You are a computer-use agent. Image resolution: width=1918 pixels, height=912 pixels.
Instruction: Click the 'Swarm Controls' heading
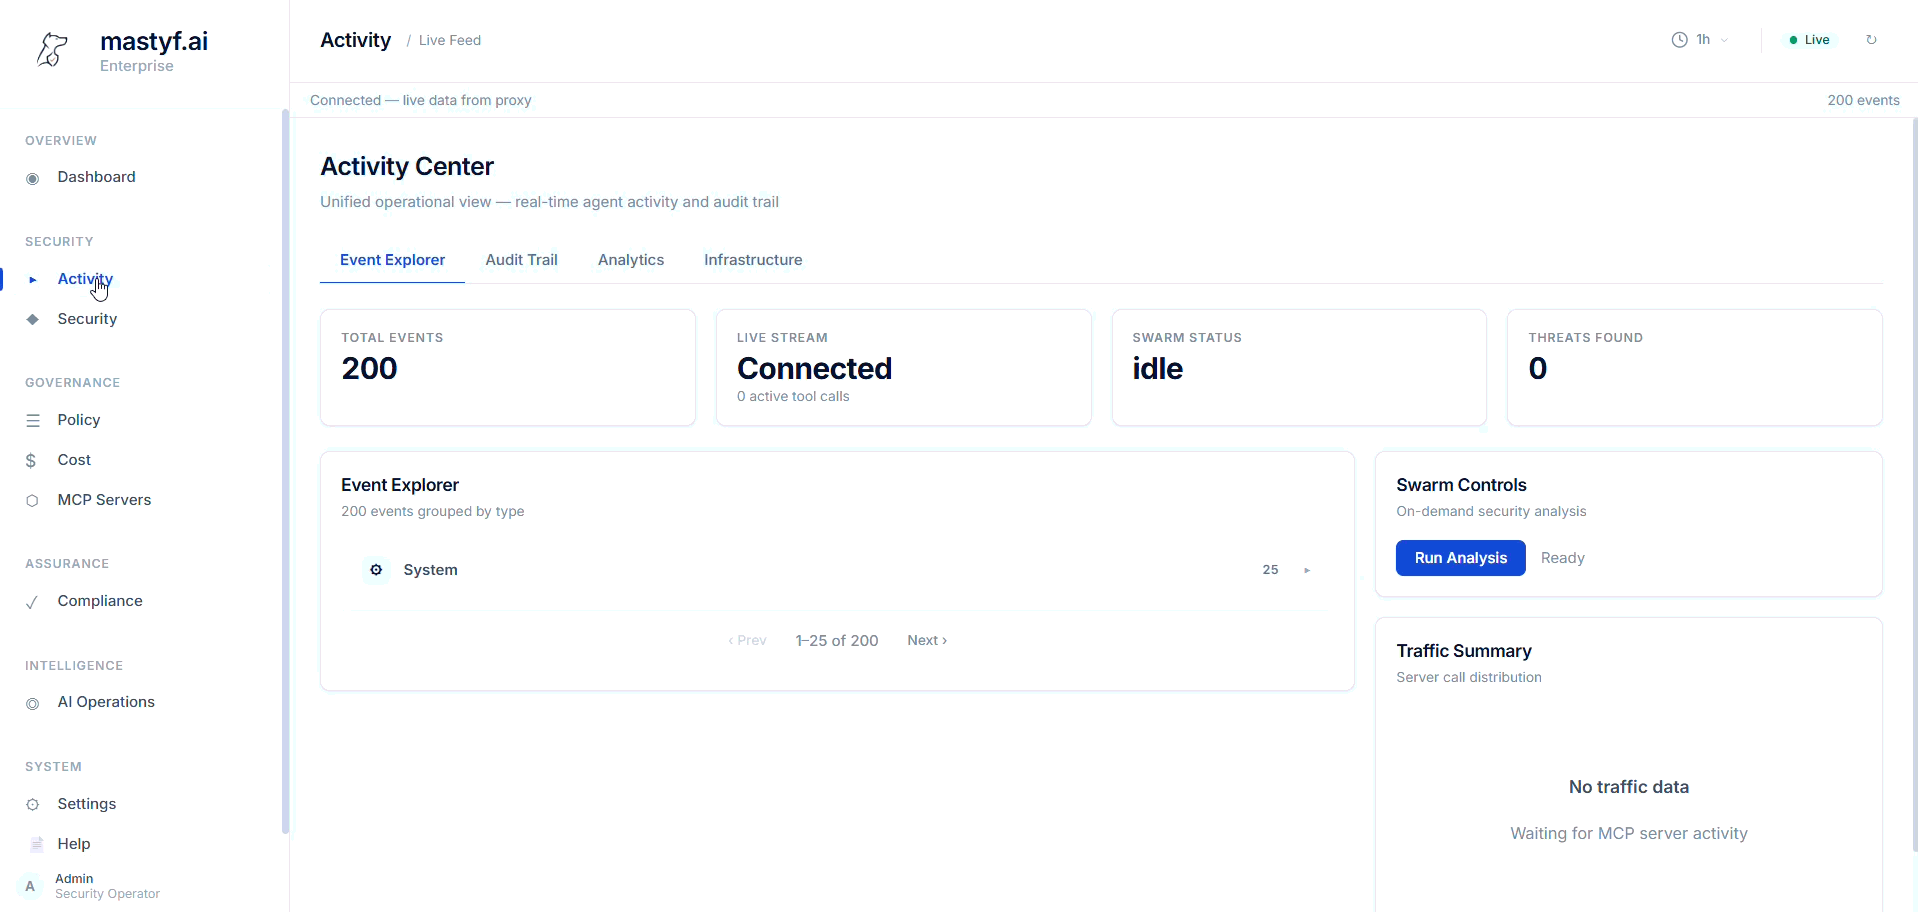(x=1461, y=485)
